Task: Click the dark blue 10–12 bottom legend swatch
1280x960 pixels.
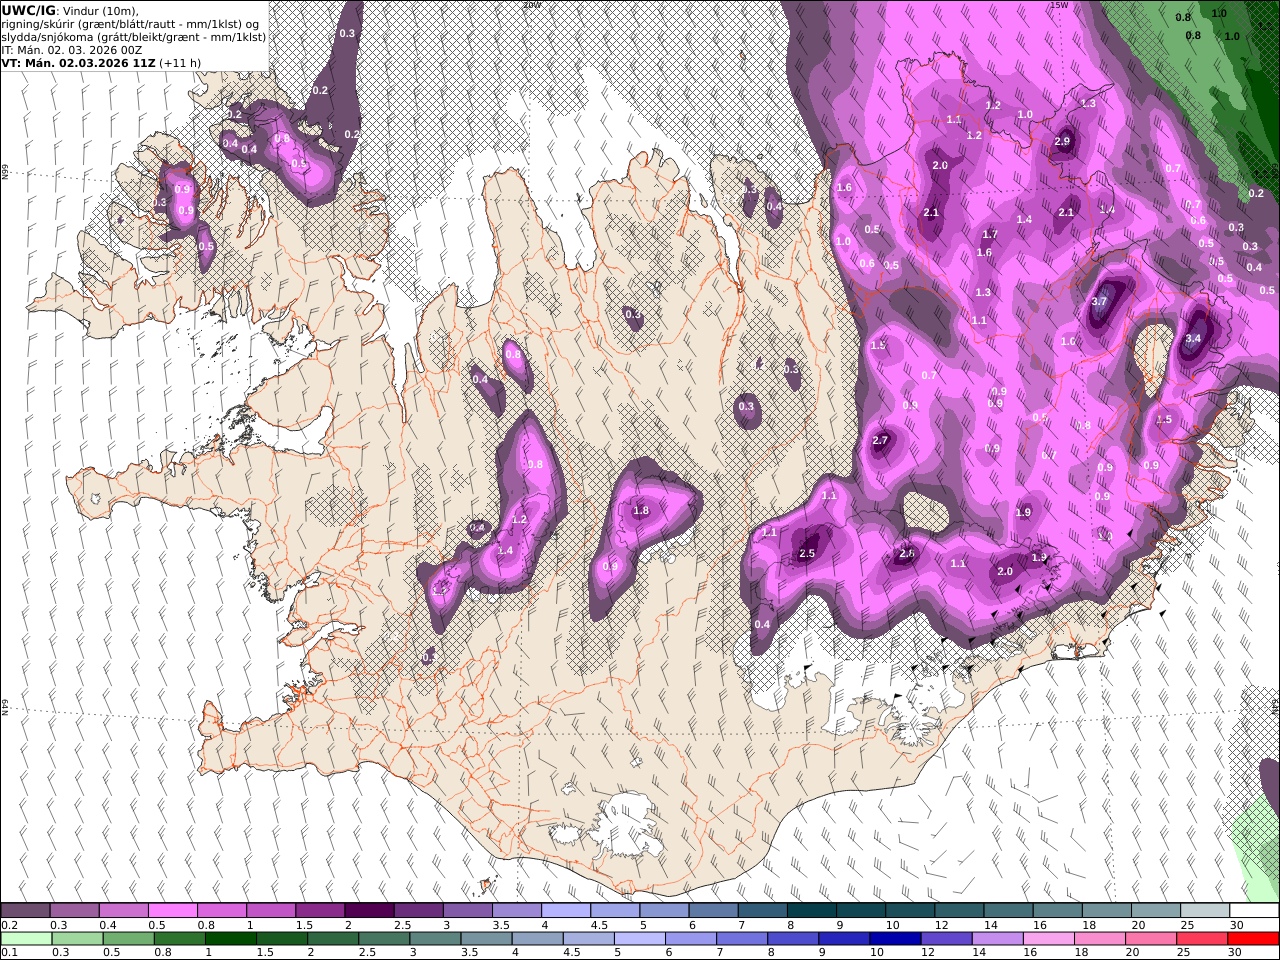Action: point(894,938)
